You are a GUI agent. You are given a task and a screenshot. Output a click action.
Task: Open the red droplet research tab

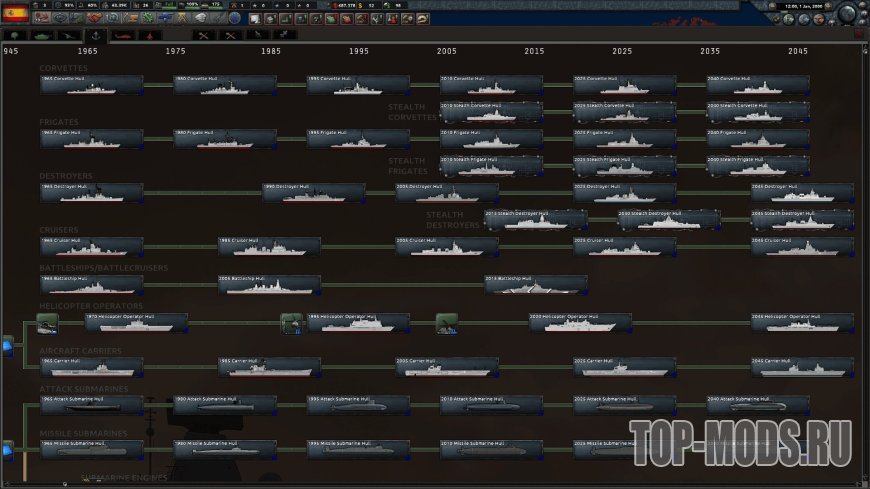click(151, 35)
